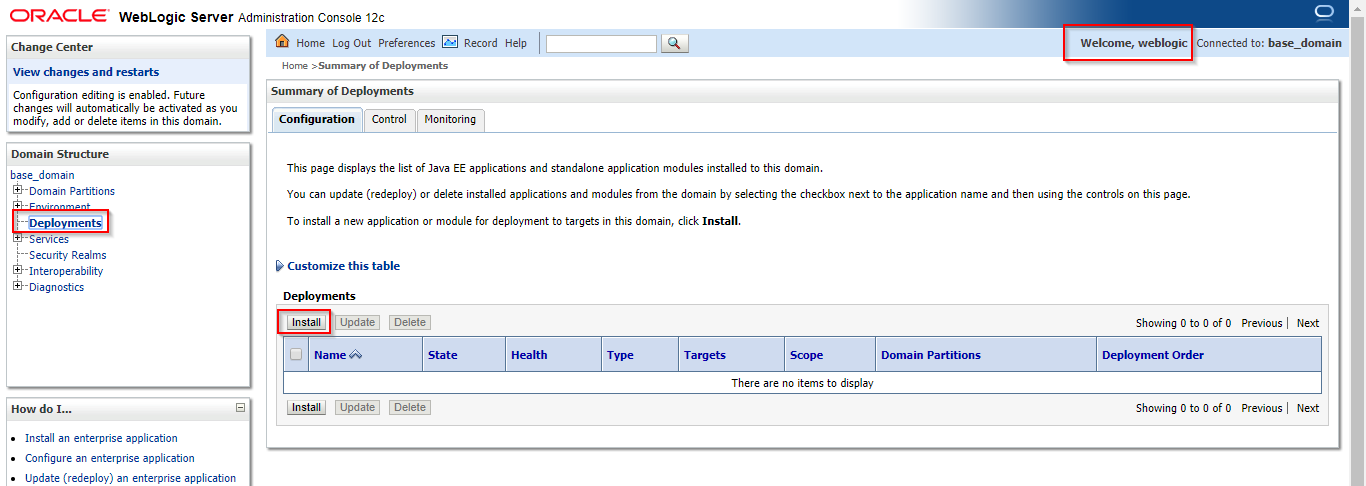Click the search magnifier button
The image size is (1366, 486).
click(x=675, y=43)
